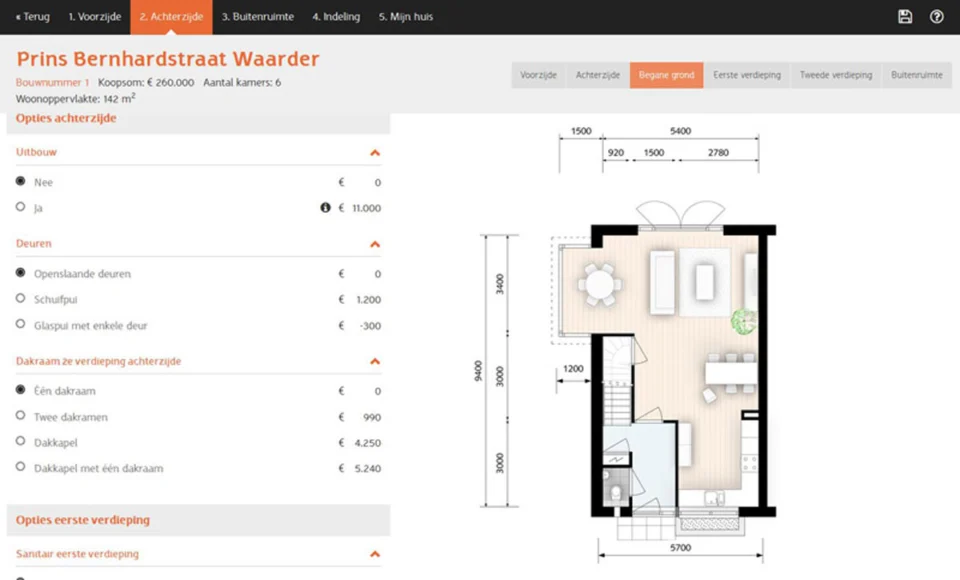The height and width of the screenshot is (580, 960).
Task: Click the 1.200 Schuifpui price
Action: [368, 299]
